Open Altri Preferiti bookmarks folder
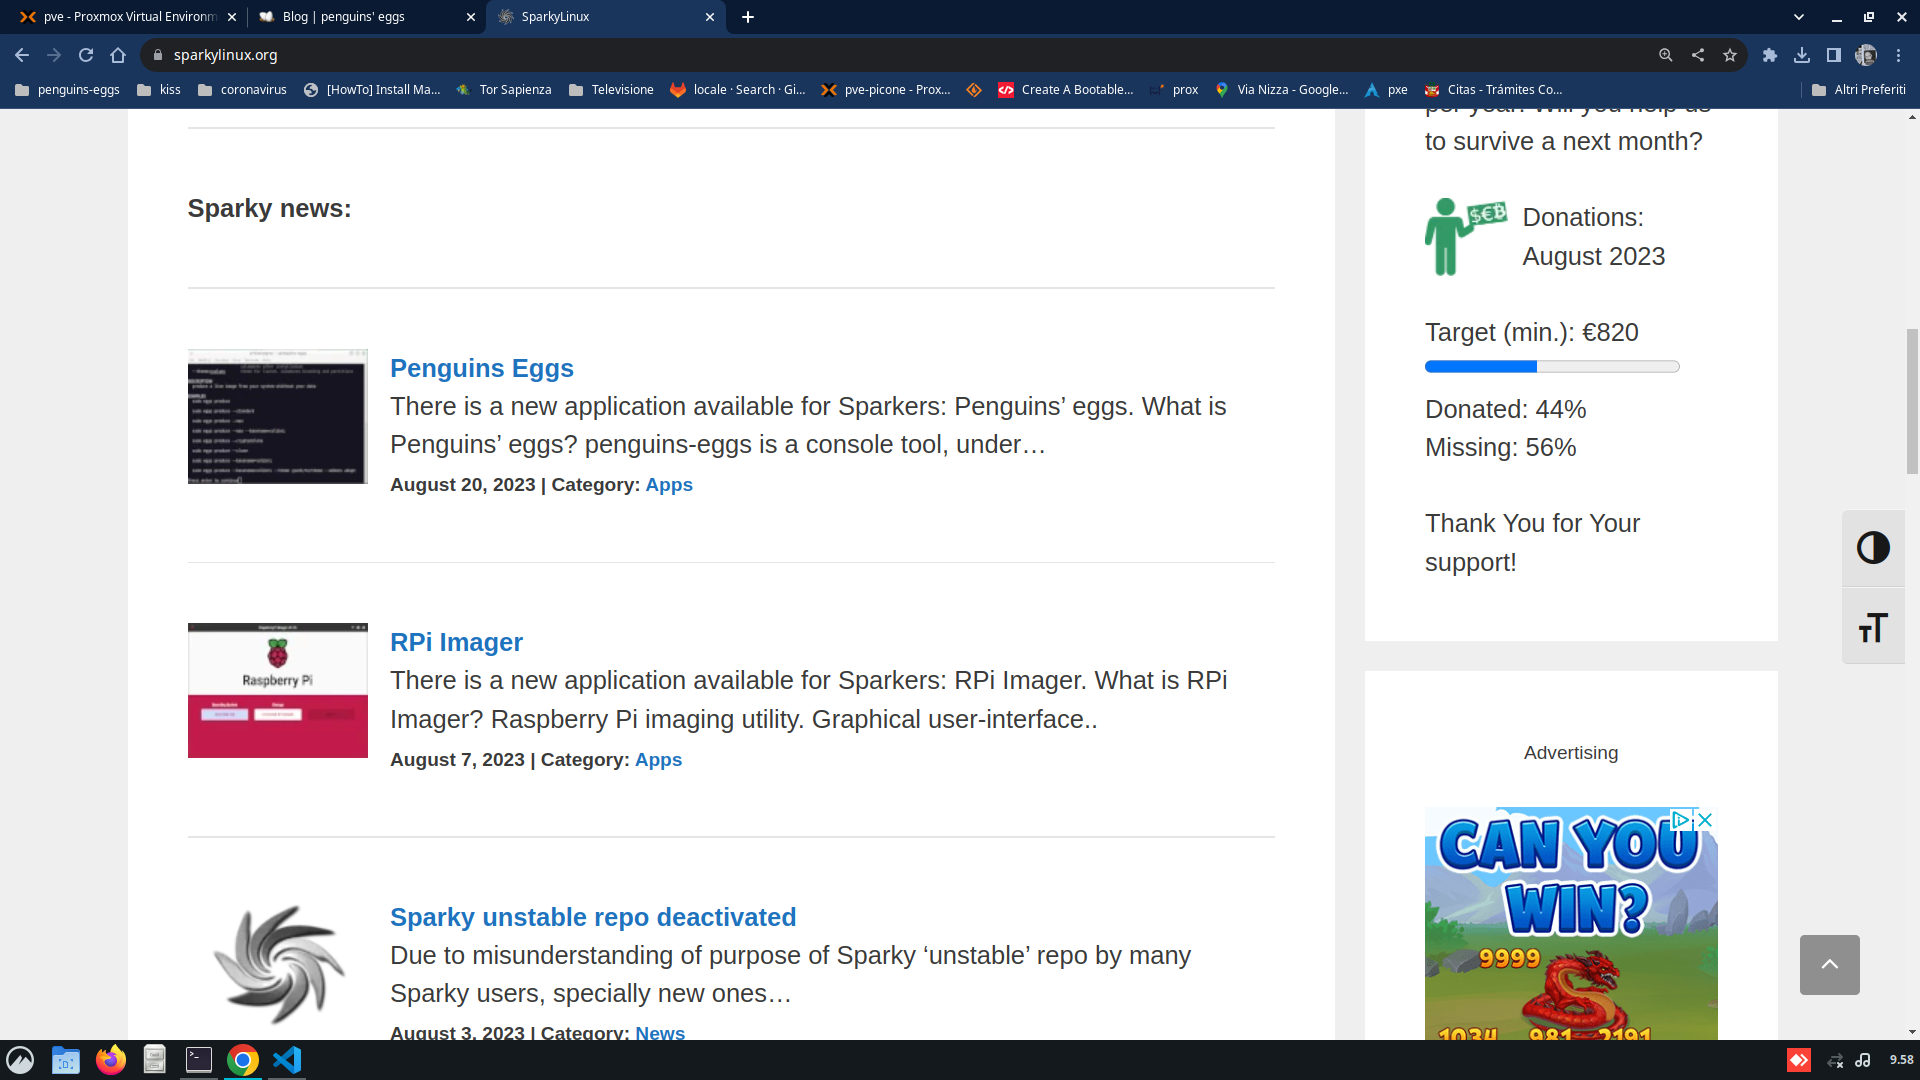The height and width of the screenshot is (1080, 1920). coord(1859,90)
